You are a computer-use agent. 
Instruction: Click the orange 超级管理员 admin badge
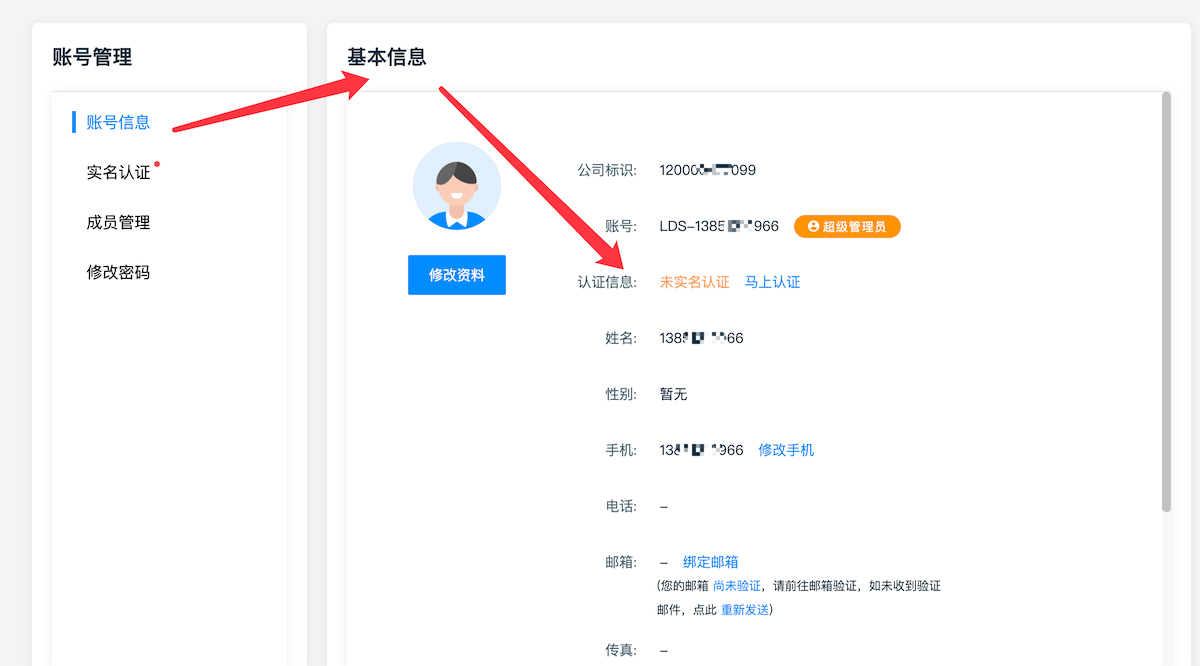coord(847,226)
